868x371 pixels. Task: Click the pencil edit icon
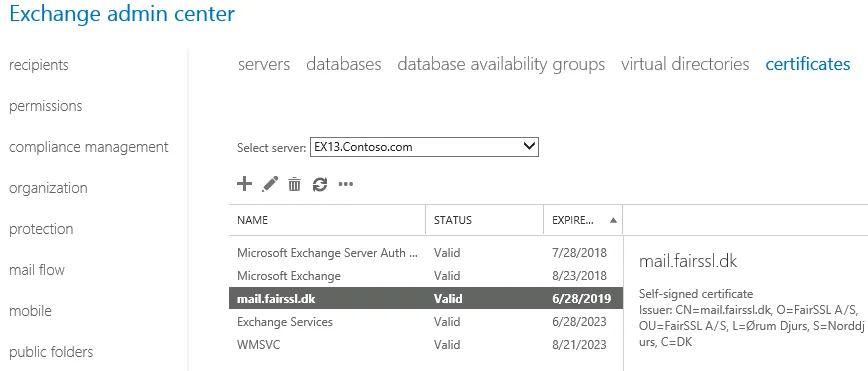pos(270,184)
